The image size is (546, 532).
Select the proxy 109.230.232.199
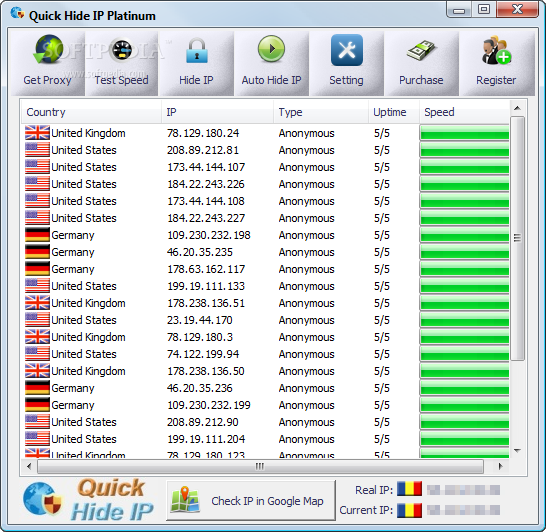coord(209,405)
